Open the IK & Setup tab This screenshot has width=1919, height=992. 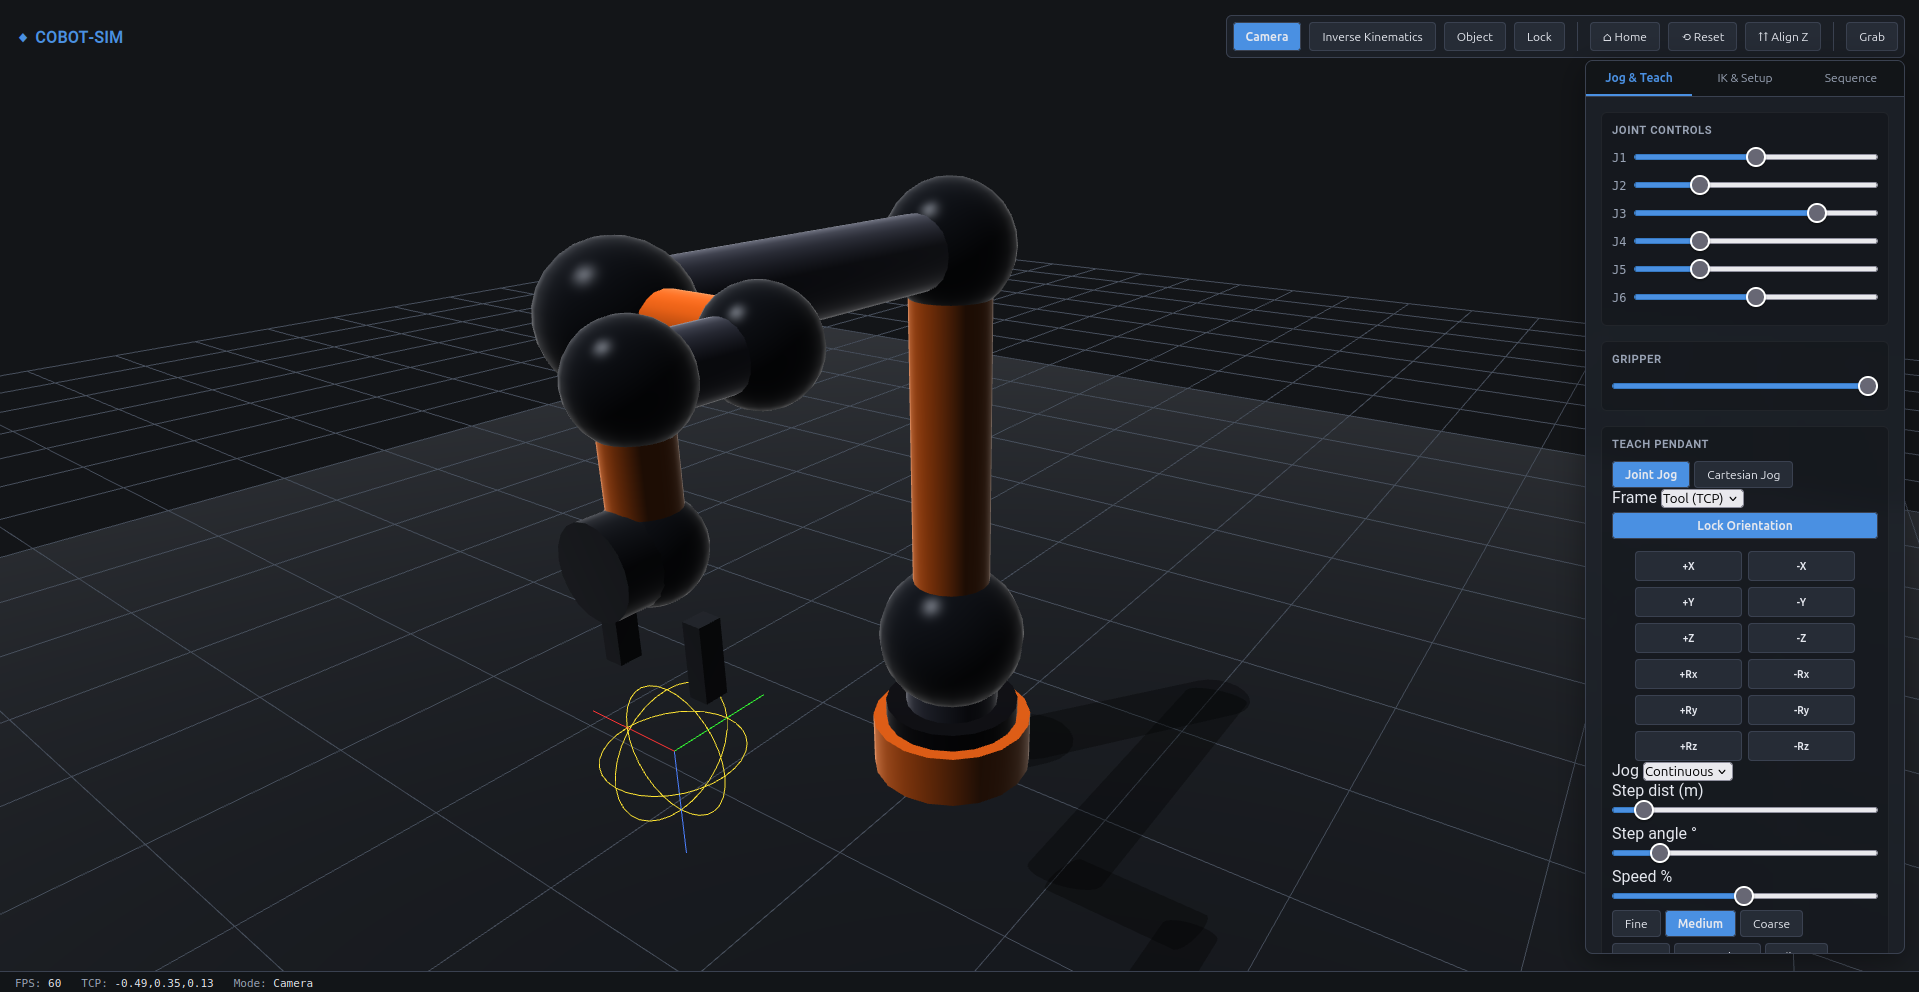[1744, 78]
